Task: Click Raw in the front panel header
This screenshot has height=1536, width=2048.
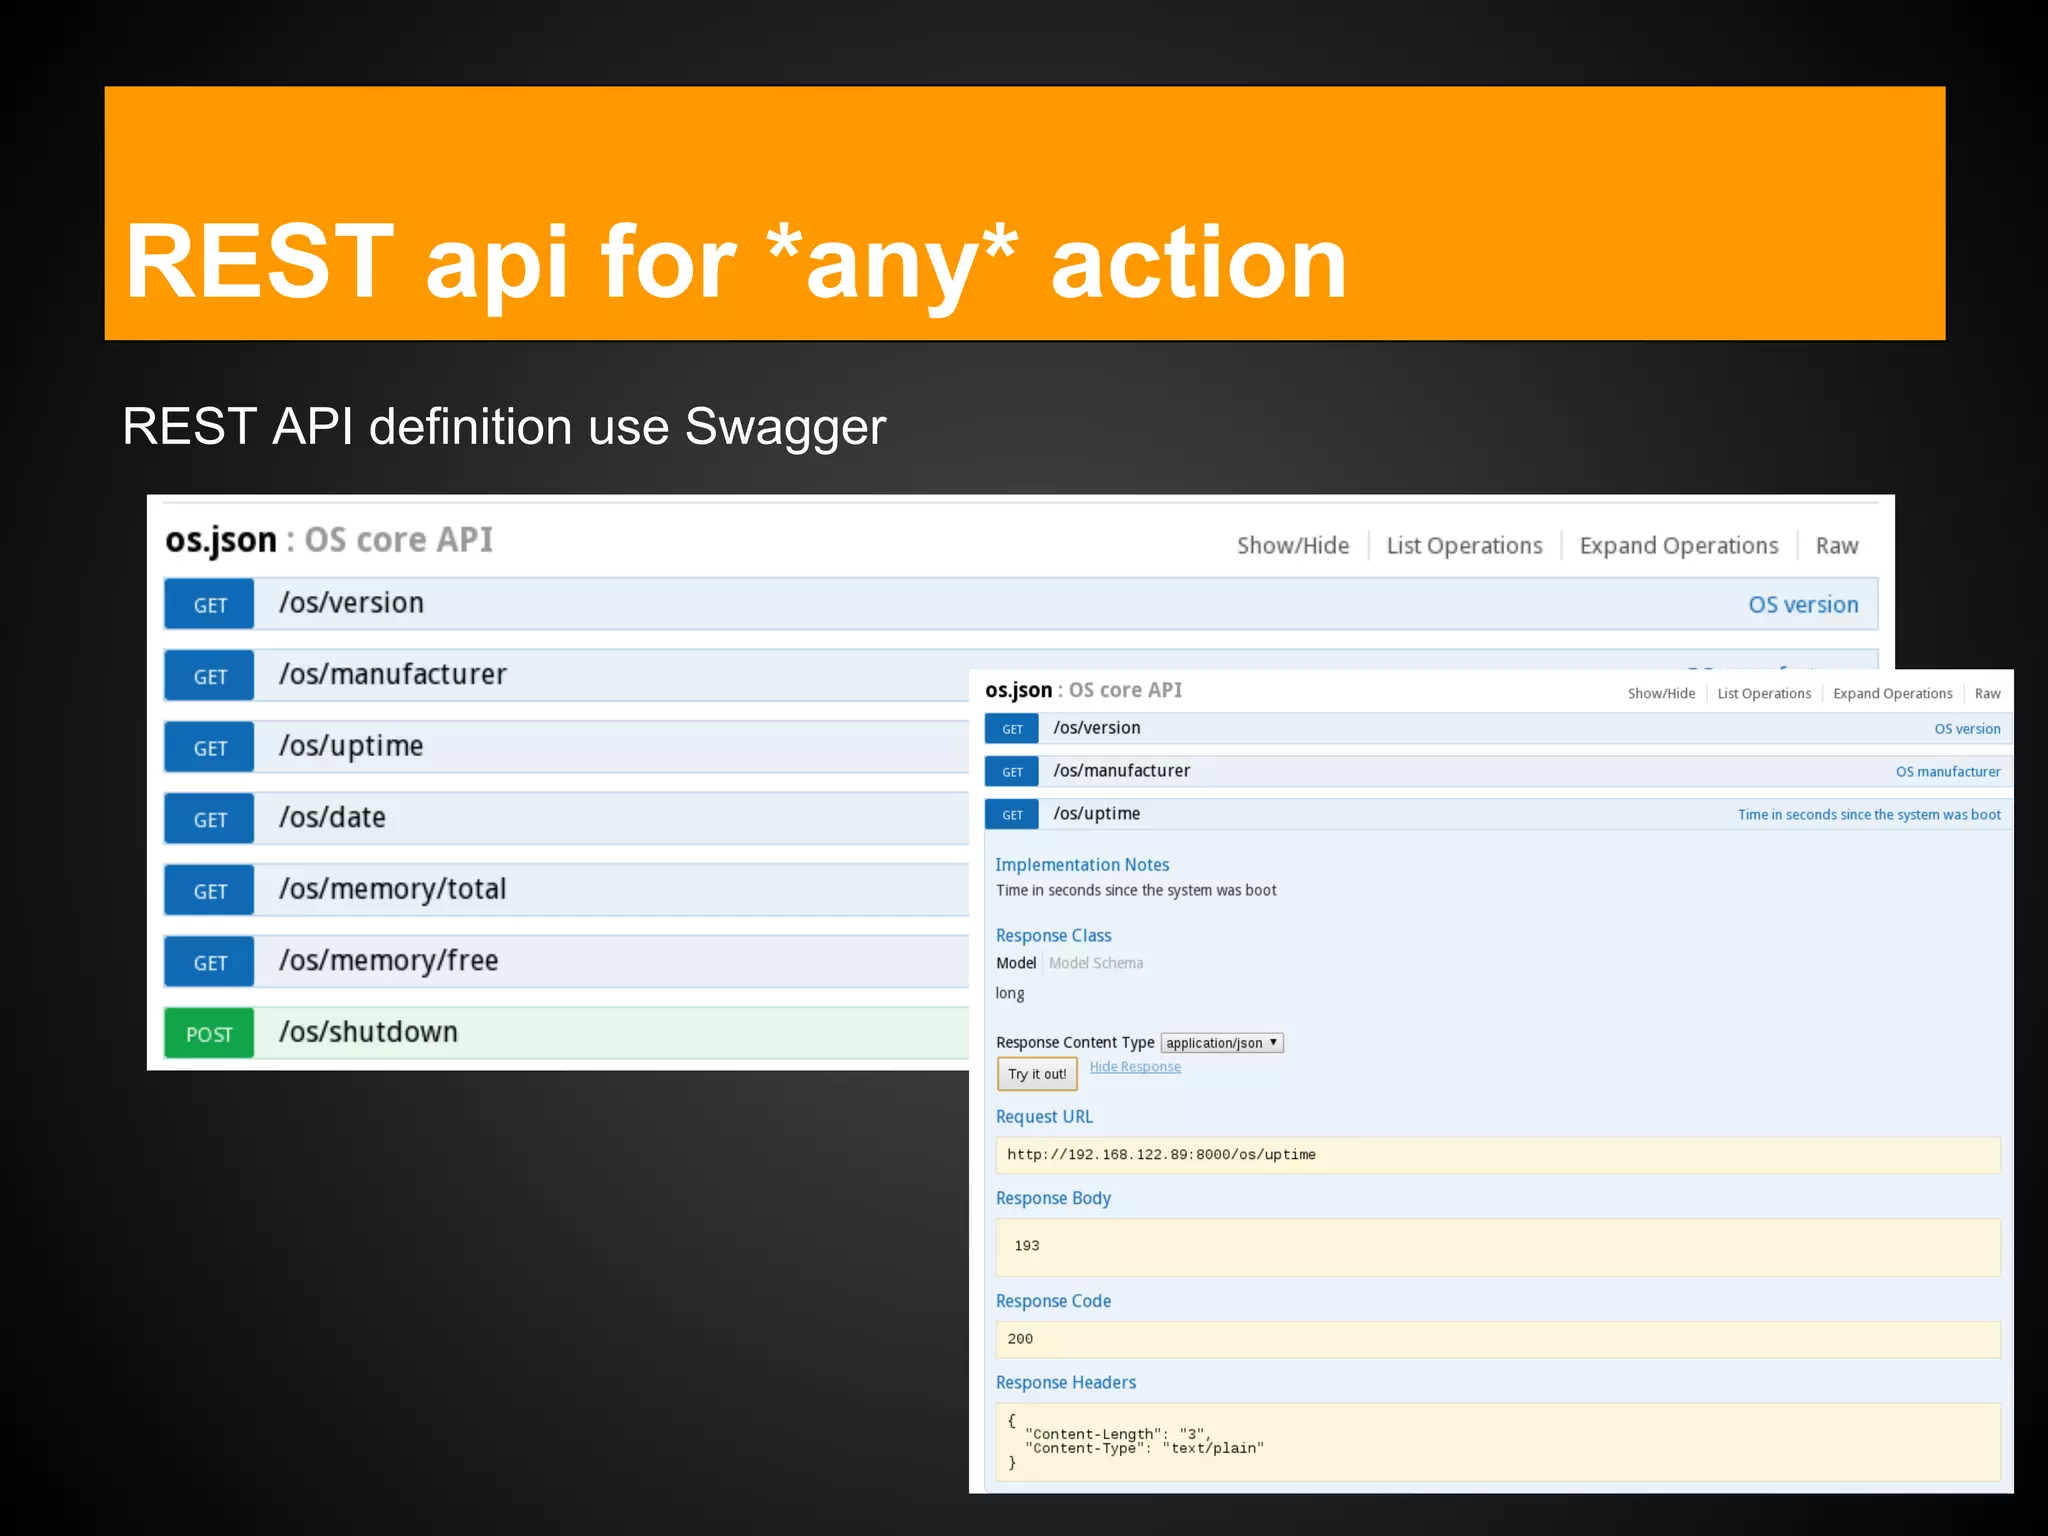Action: click(x=1987, y=693)
